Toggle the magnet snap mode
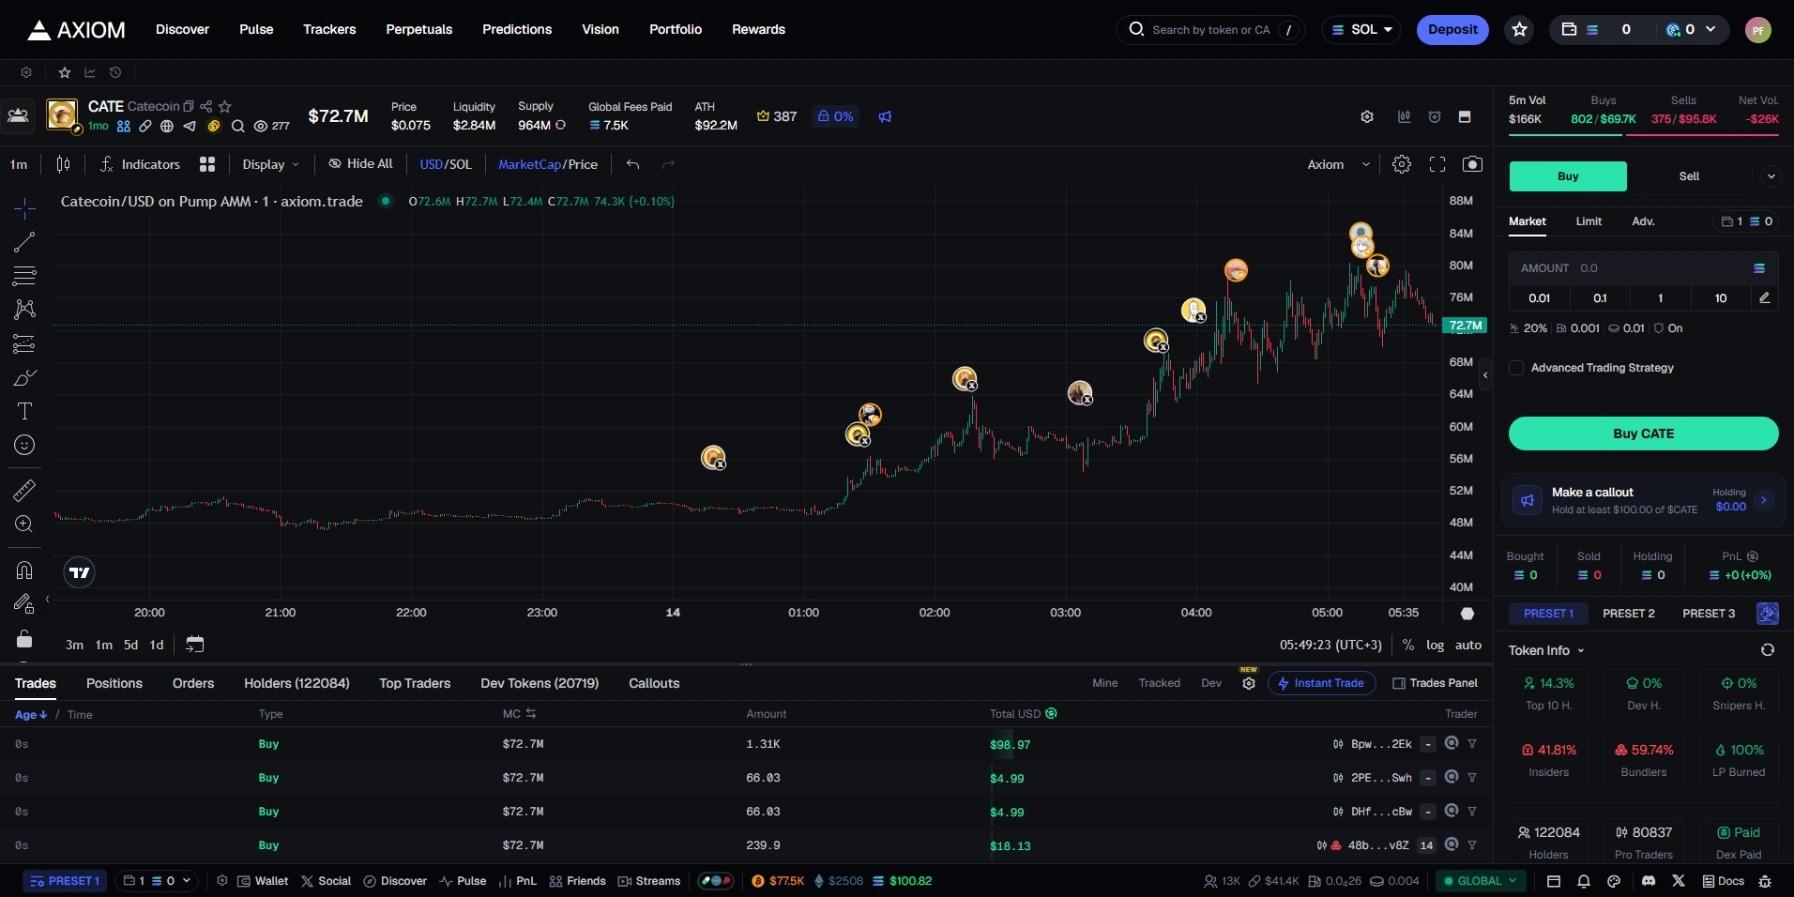The image size is (1794, 897). point(25,570)
